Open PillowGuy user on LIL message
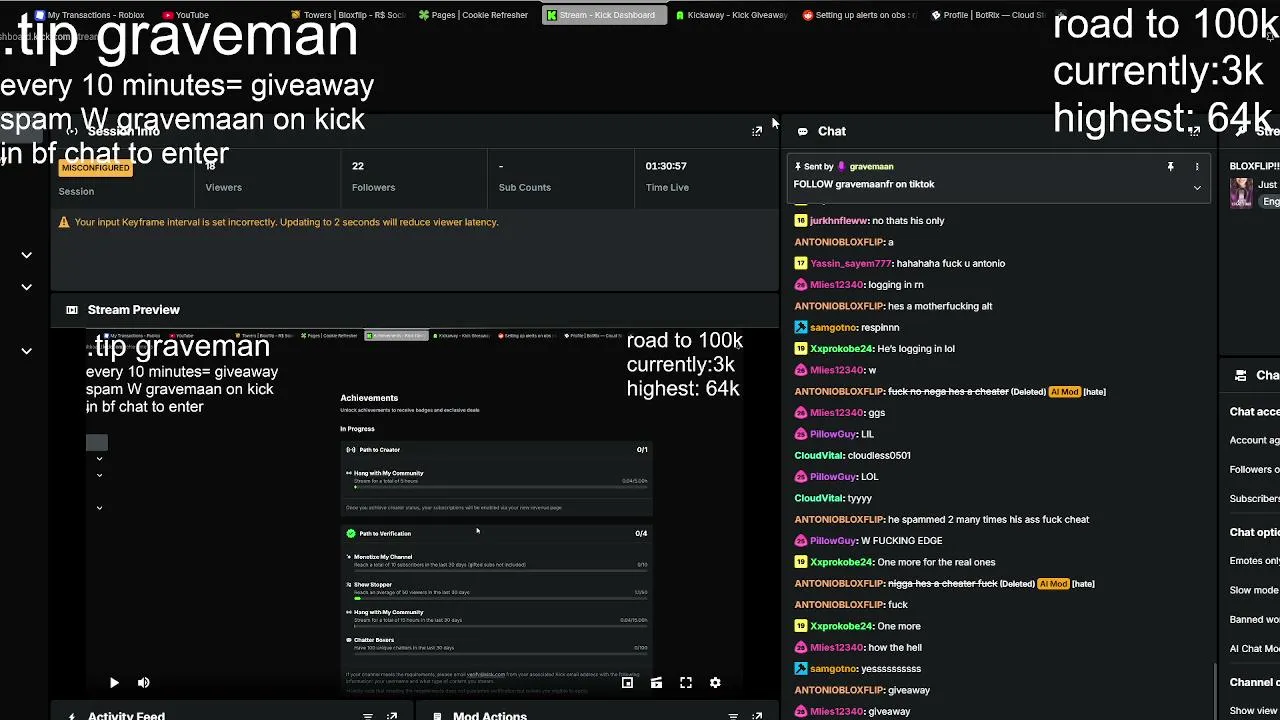 [833, 435]
